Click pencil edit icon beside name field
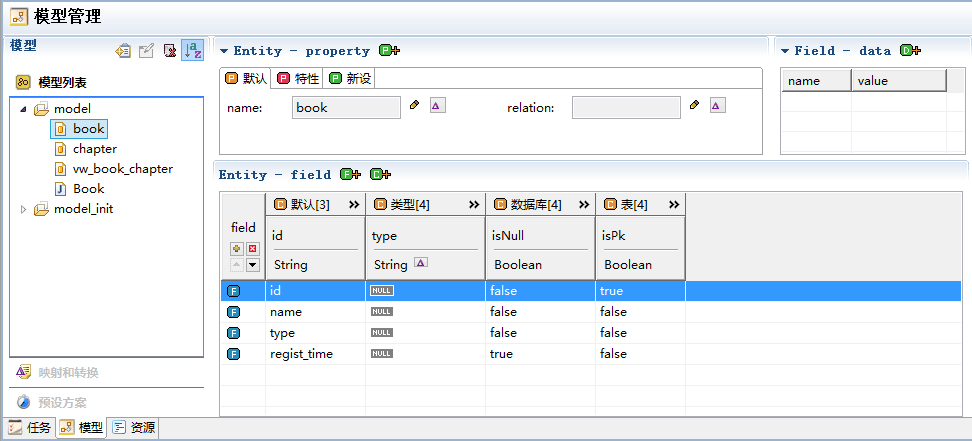Image resolution: width=972 pixels, height=441 pixels. pos(415,105)
